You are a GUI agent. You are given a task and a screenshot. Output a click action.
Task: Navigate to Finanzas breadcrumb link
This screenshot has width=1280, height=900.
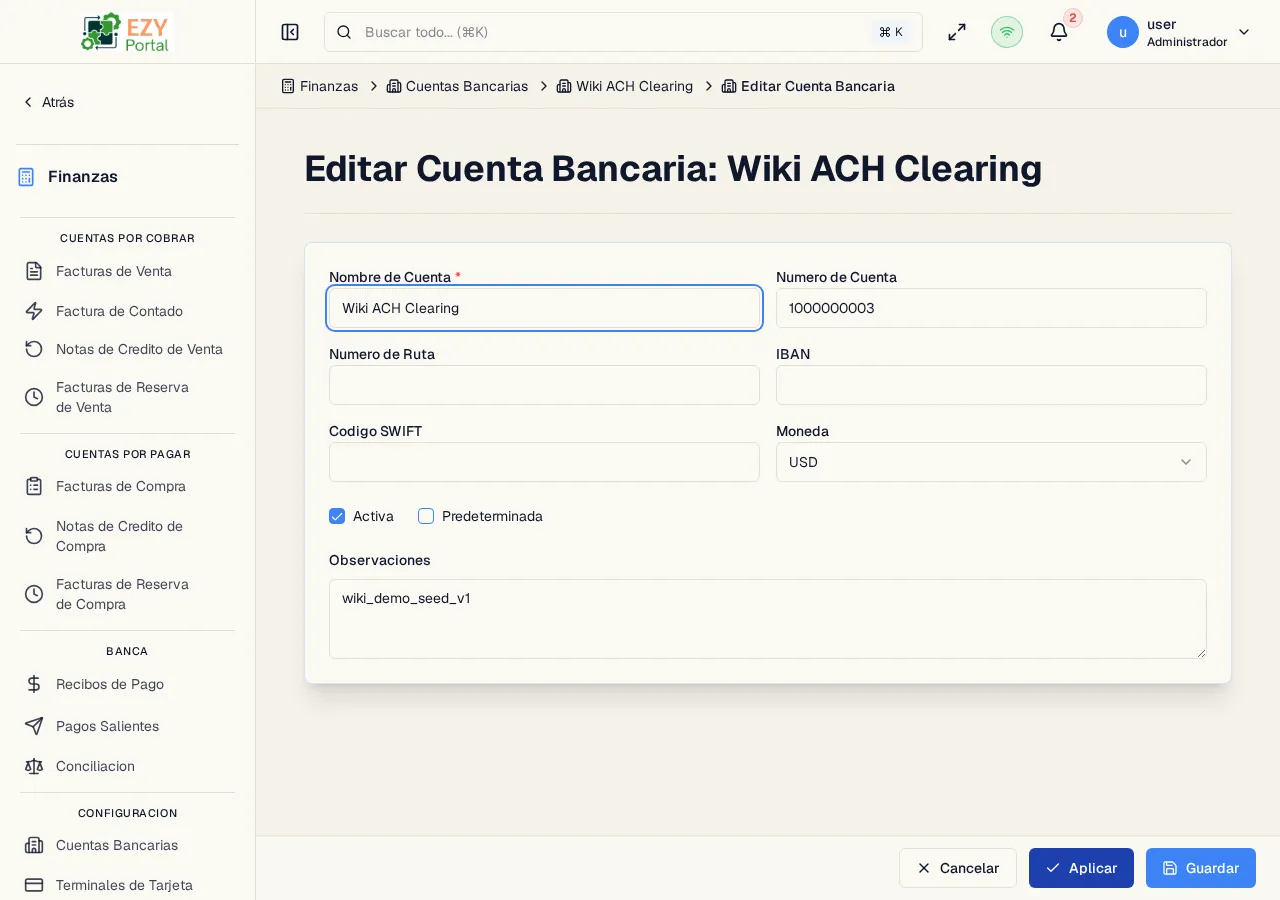(329, 86)
